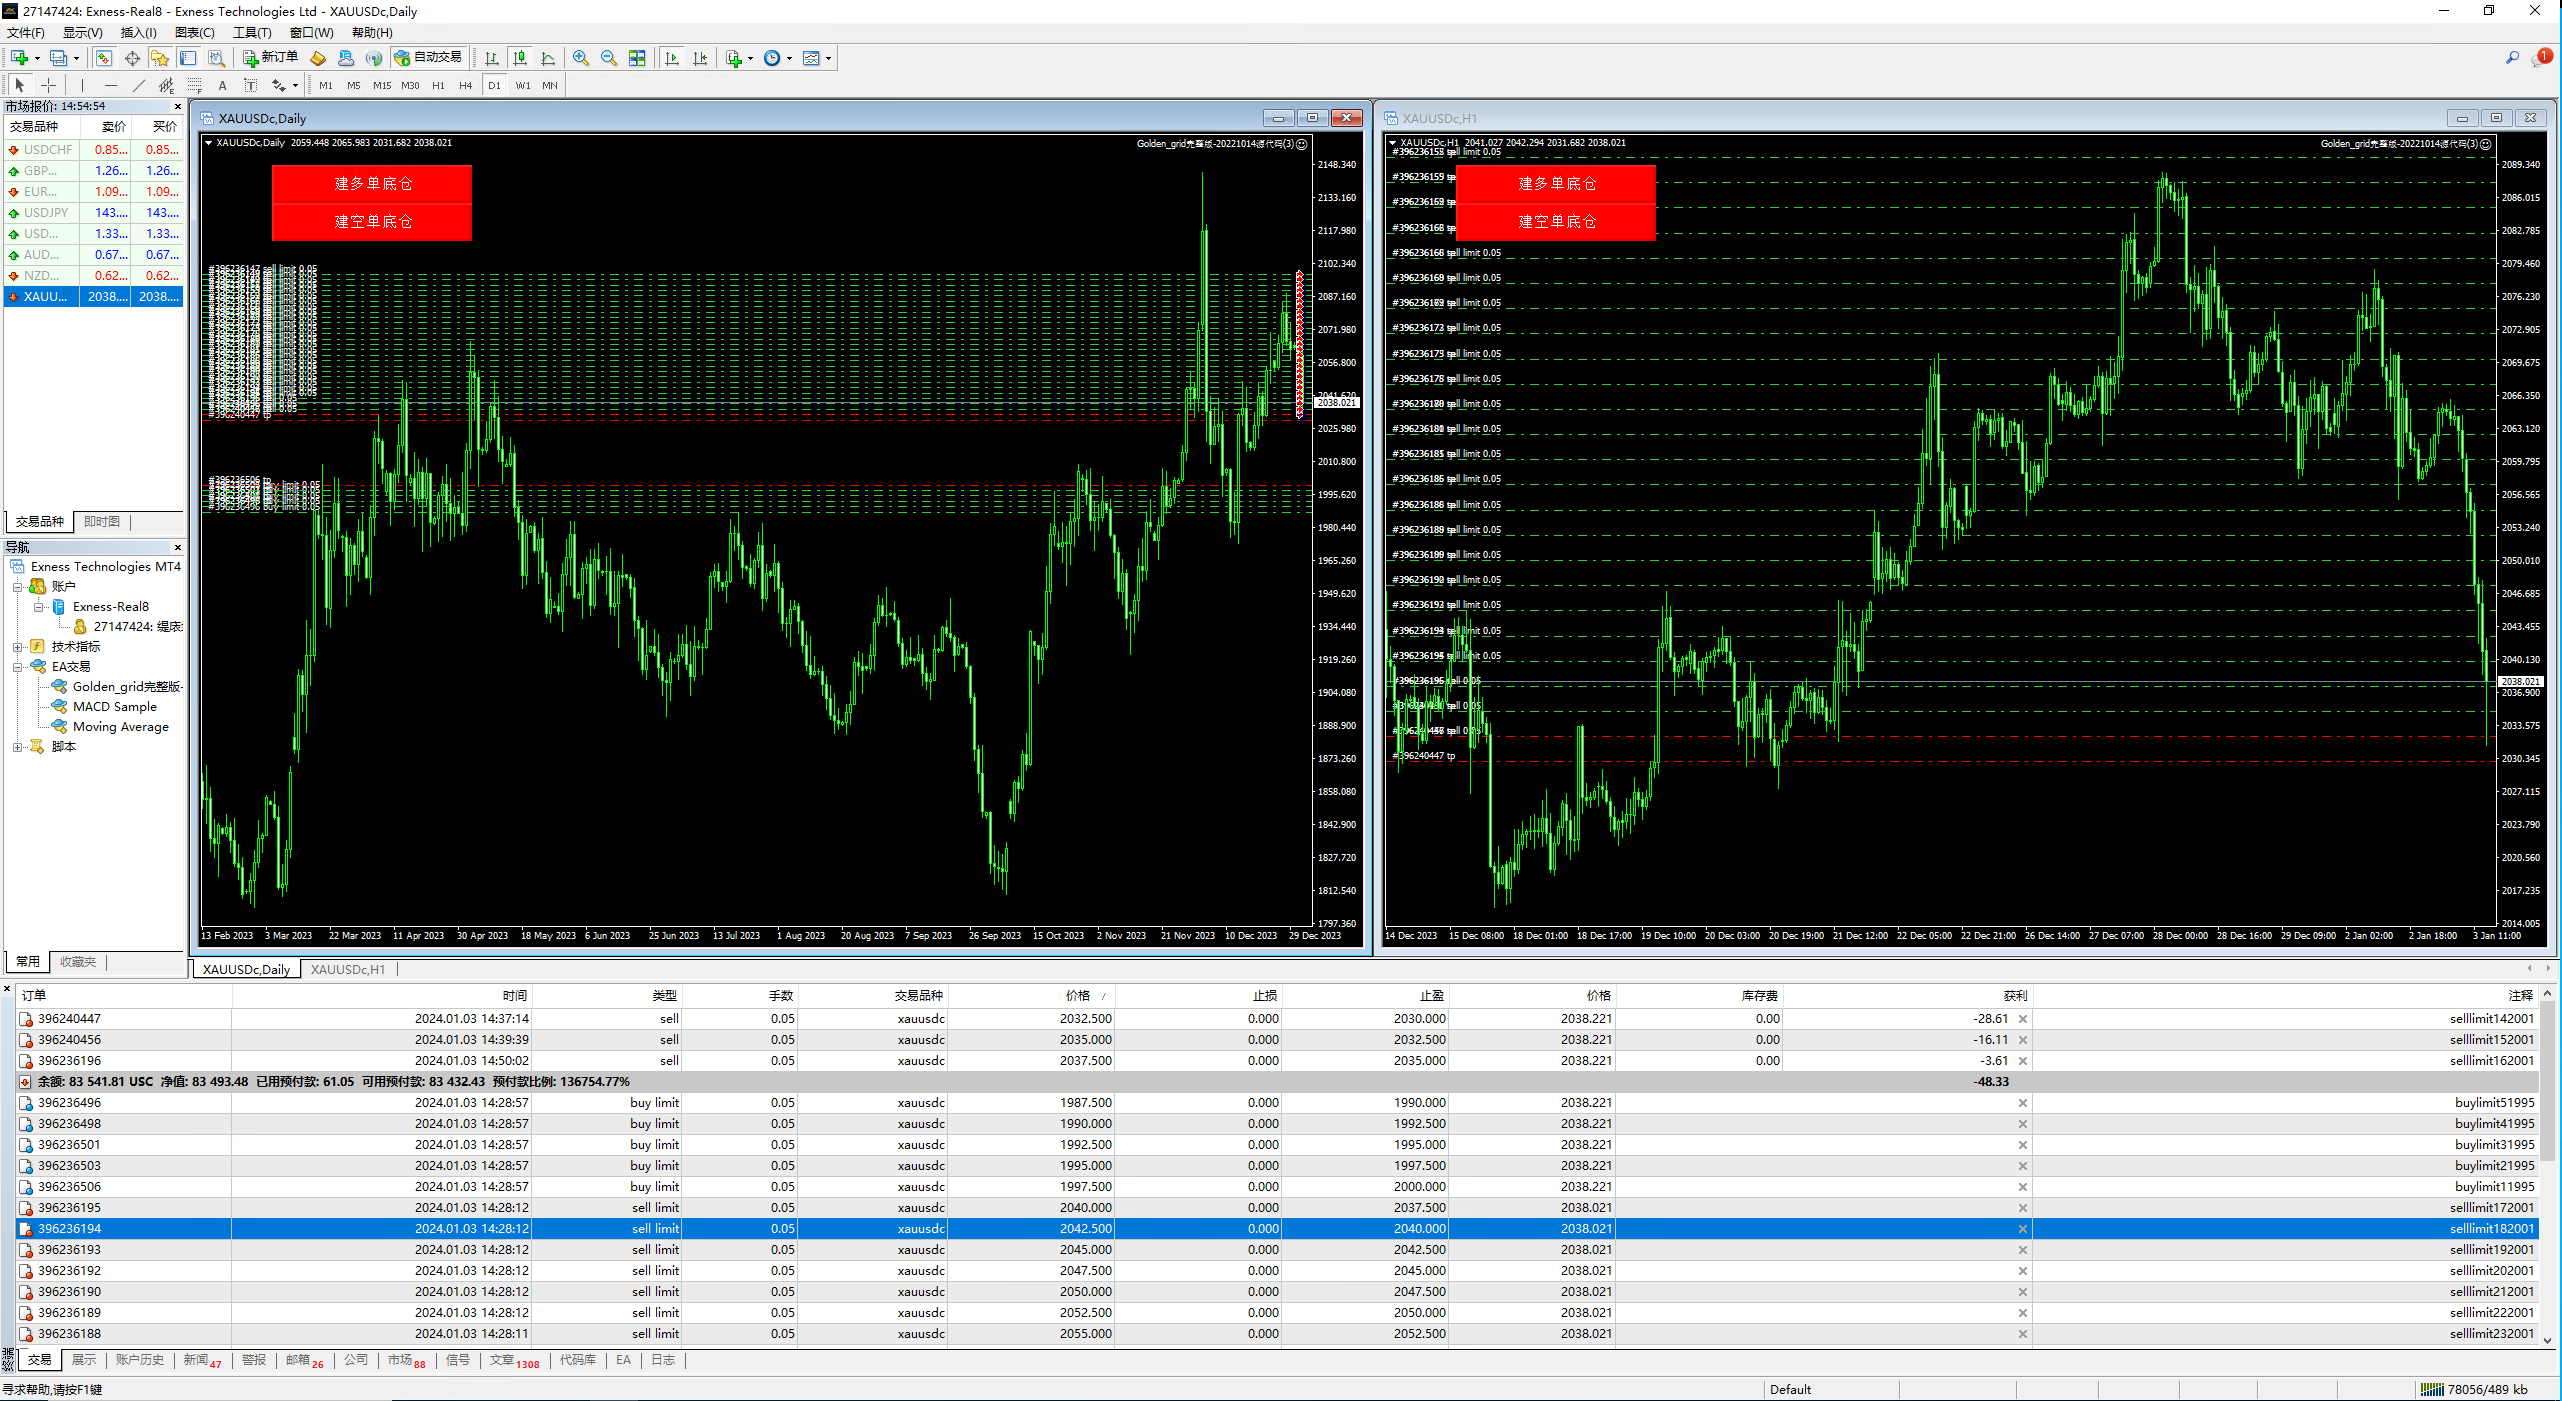
Task: Toggle the 自动交易 auto trading button
Action: 429,58
